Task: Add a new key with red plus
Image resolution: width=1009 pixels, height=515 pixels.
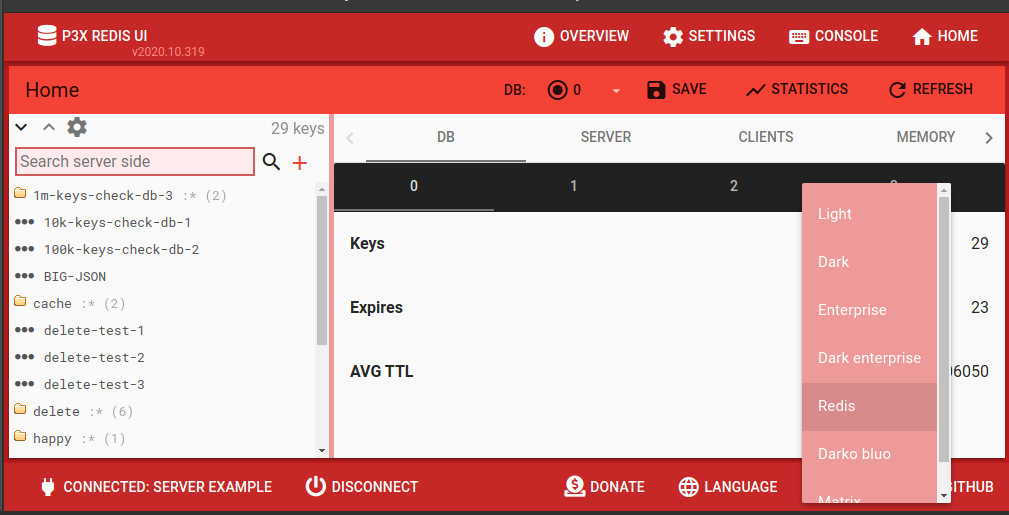Action: 299,164
